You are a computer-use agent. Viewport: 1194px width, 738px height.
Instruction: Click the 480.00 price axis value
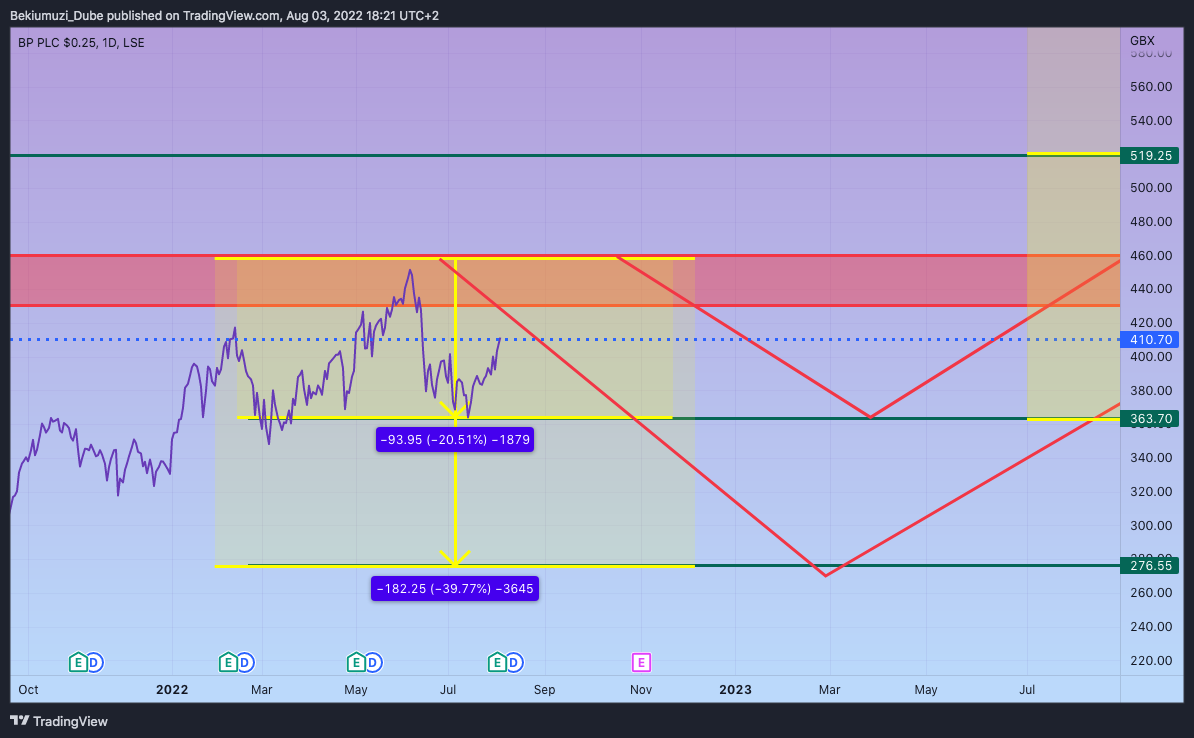point(1151,222)
